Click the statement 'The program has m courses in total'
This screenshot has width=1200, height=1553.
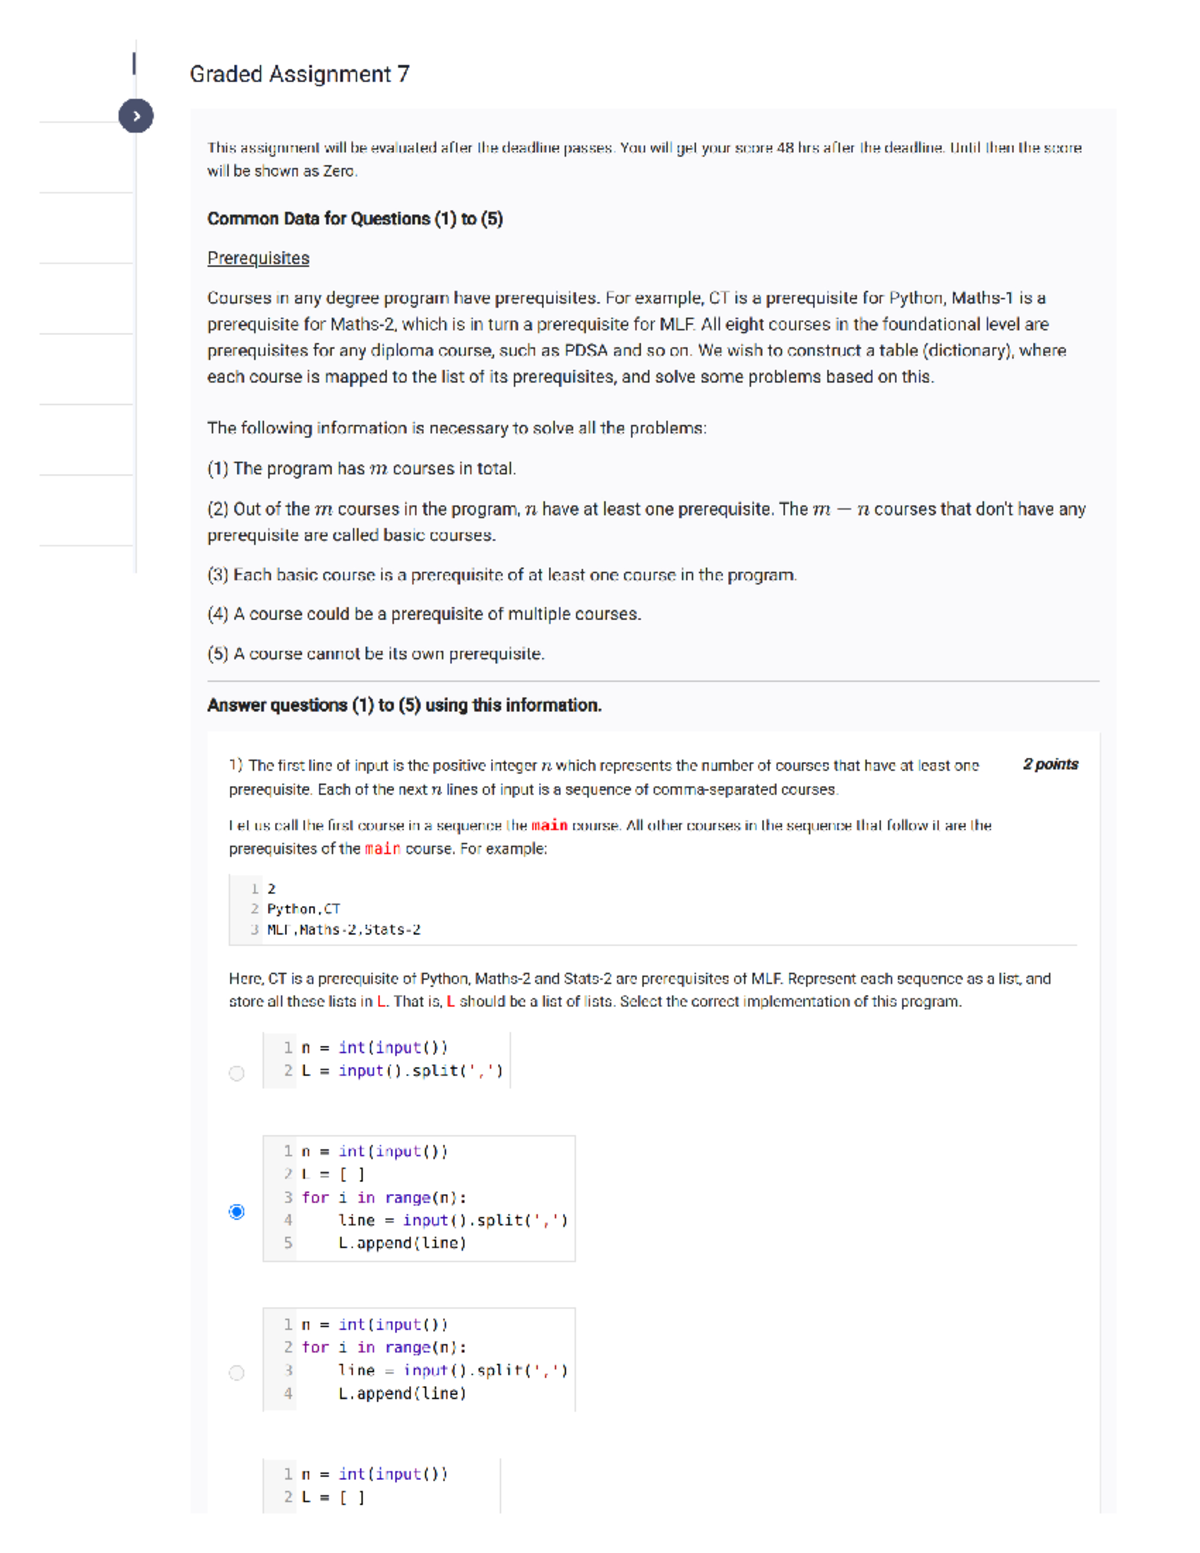click(361, 469)
